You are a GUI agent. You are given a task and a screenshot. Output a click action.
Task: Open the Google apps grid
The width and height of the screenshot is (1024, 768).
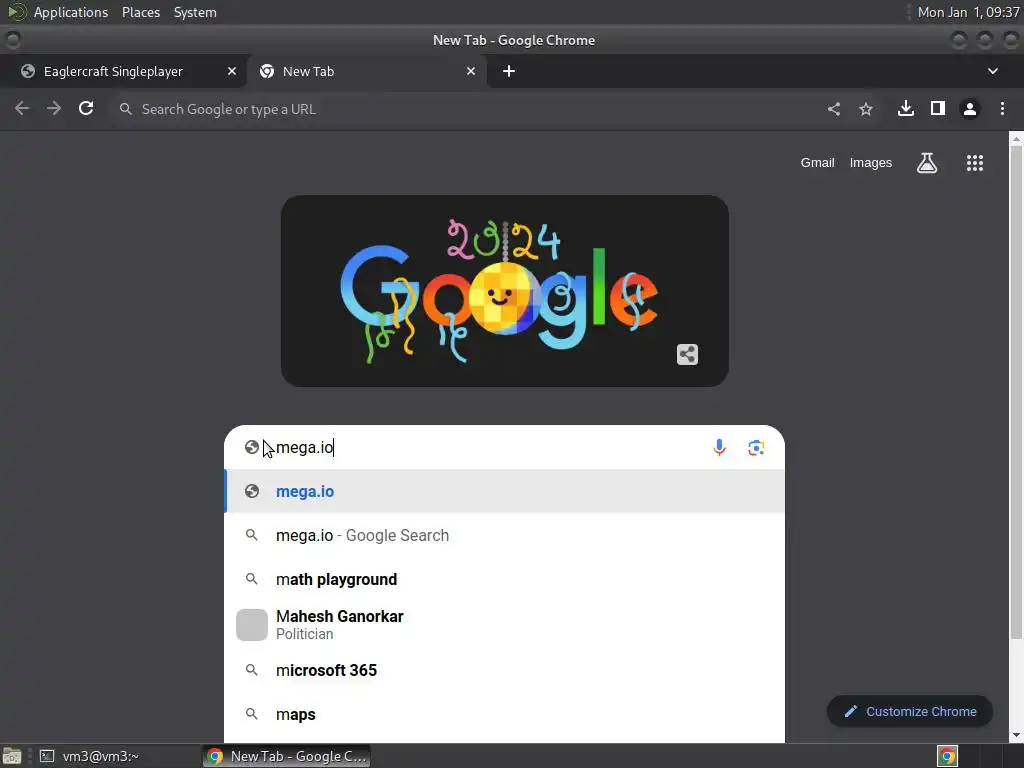(x=974, y=163)
